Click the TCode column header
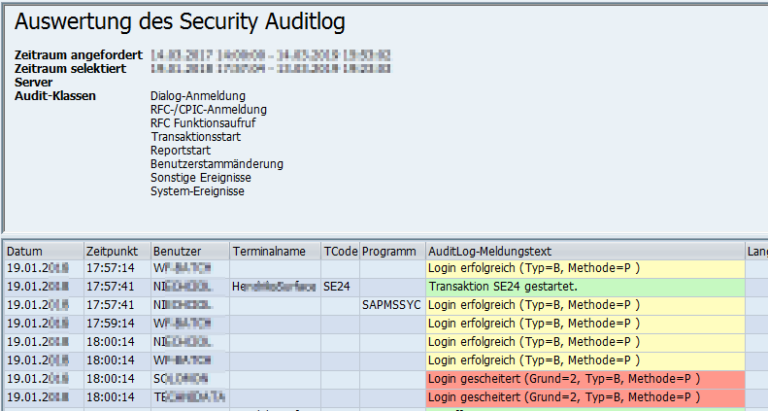This screenshot has height=411, width=768. coord(340,251)
